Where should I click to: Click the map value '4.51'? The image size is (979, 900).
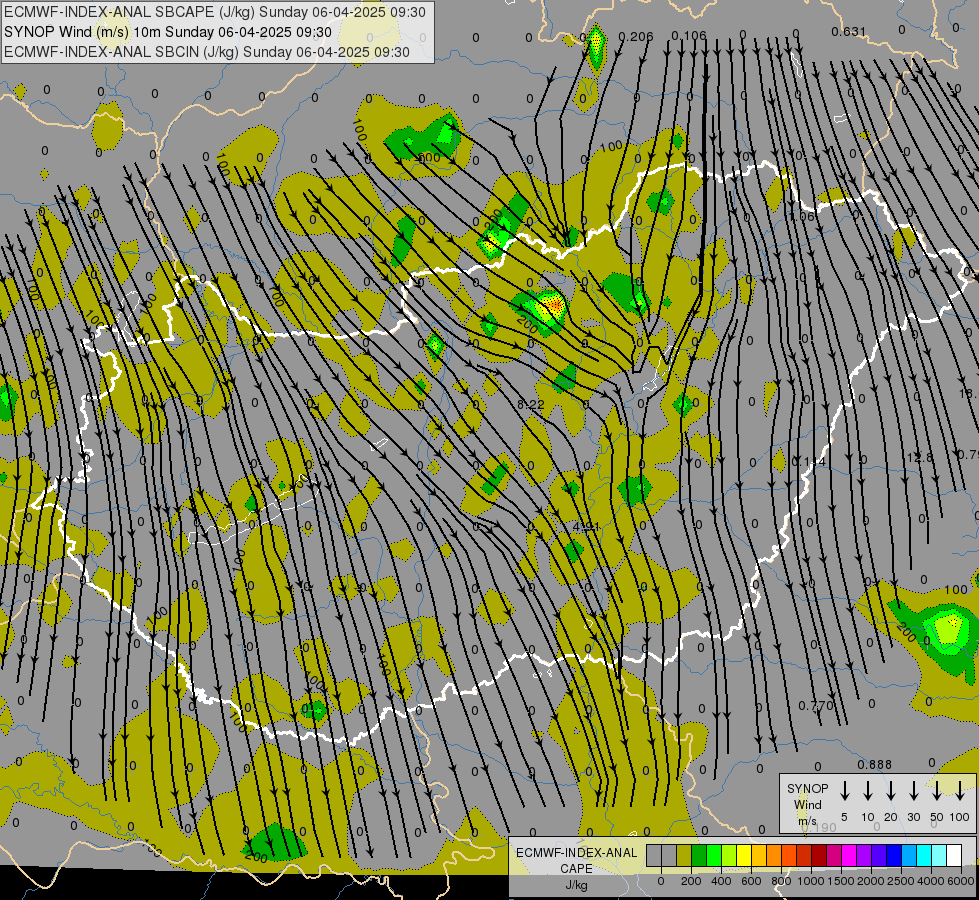pos(586,527)
